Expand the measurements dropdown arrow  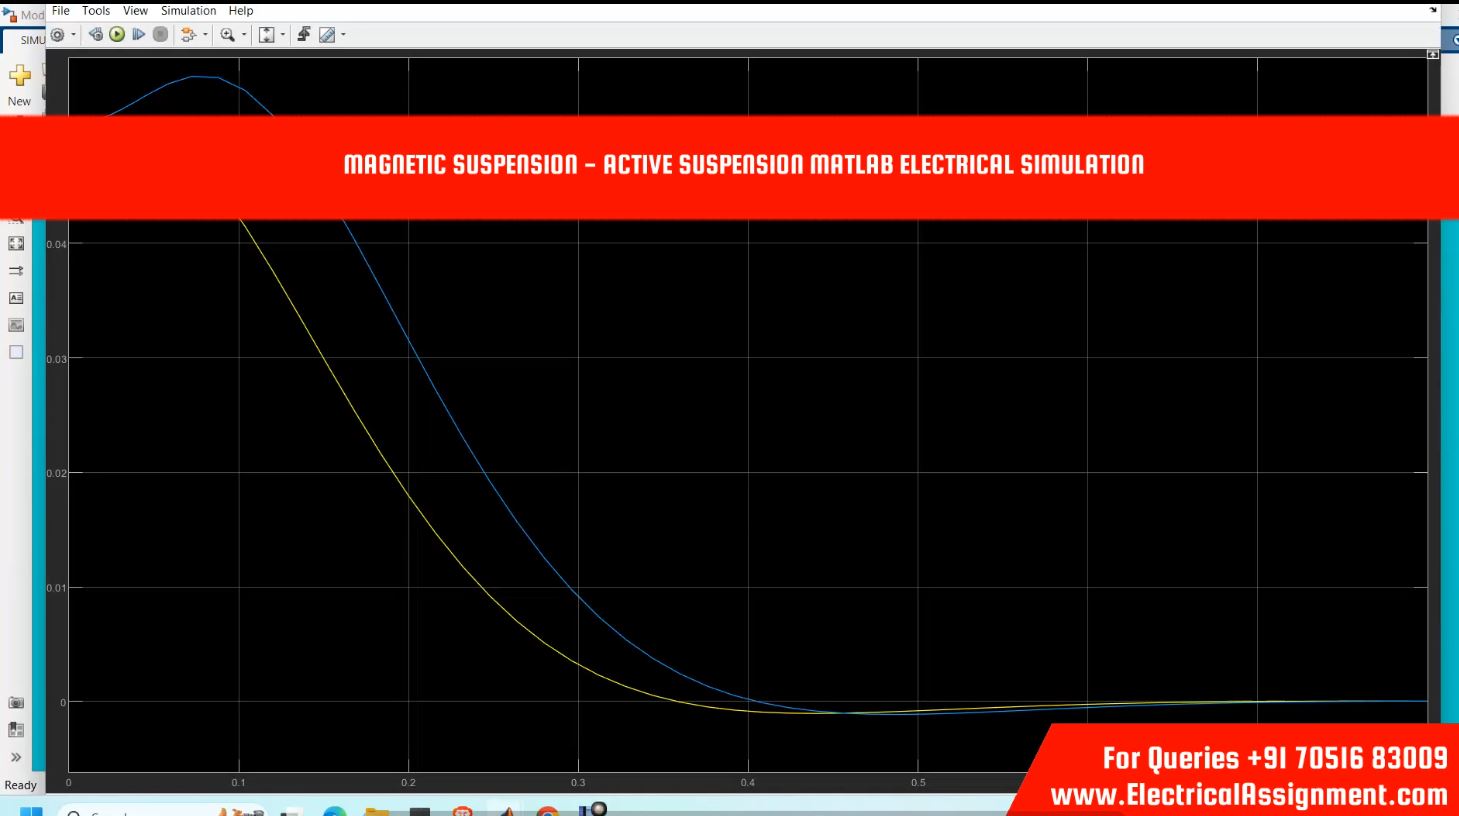coord(343,35)
